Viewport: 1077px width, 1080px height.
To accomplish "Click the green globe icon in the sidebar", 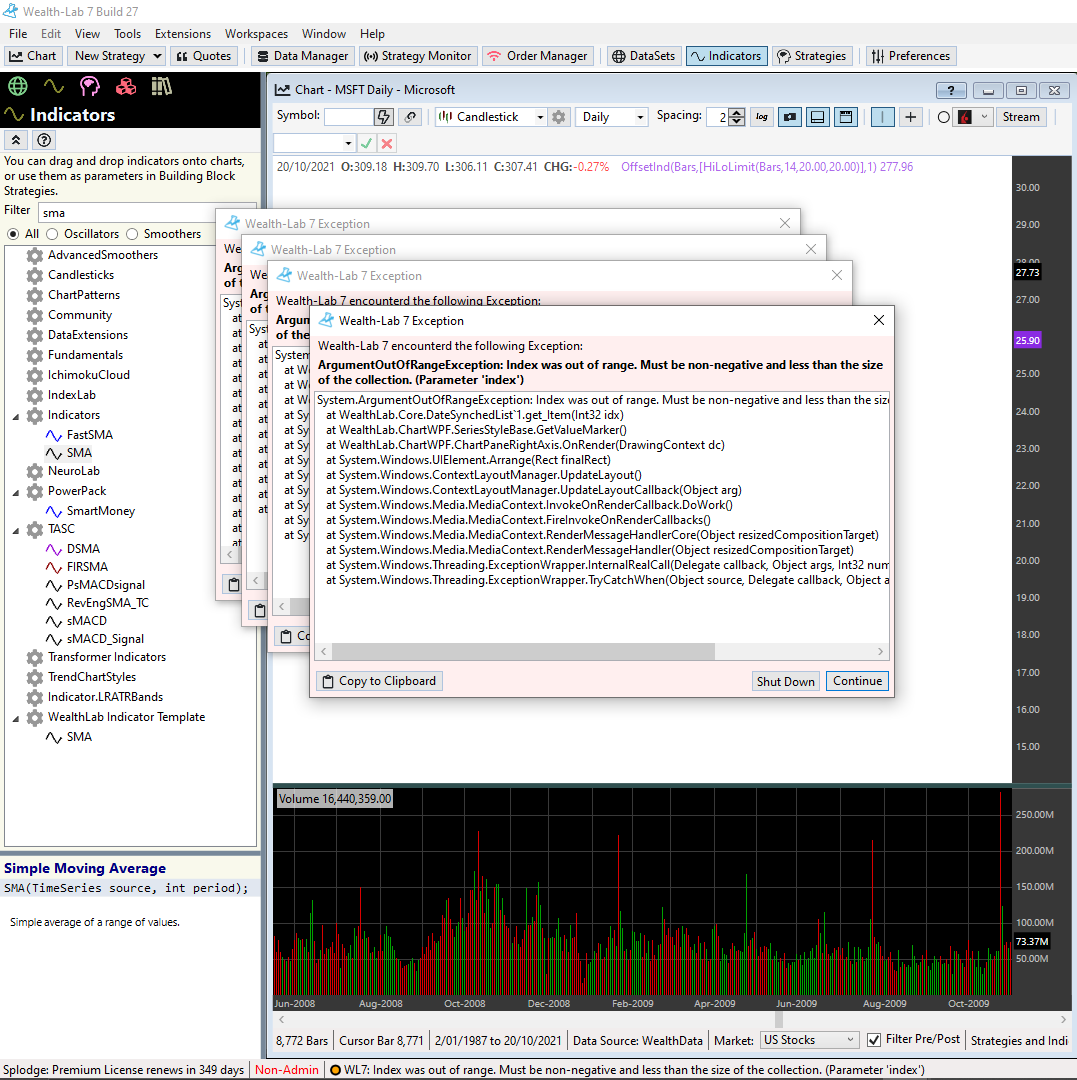I will [x=16, y=86].
